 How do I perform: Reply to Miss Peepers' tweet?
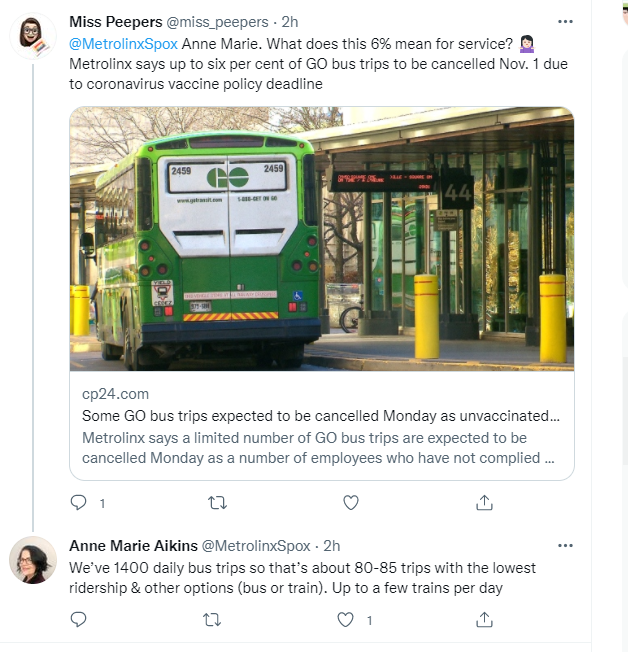pyautogui.click(x=79, y=502)
